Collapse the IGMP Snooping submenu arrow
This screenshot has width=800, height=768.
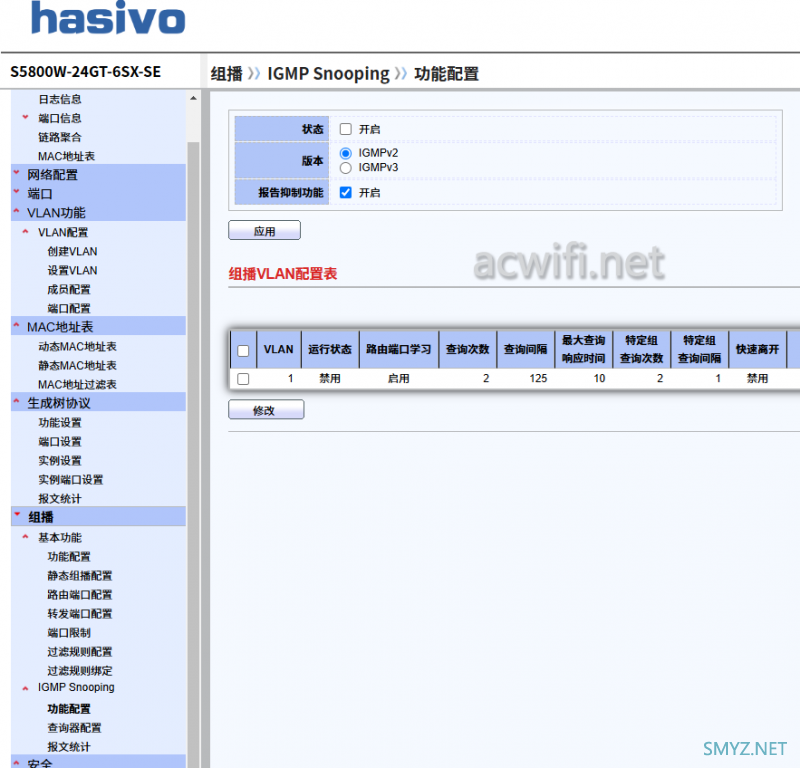pos(25,688)
